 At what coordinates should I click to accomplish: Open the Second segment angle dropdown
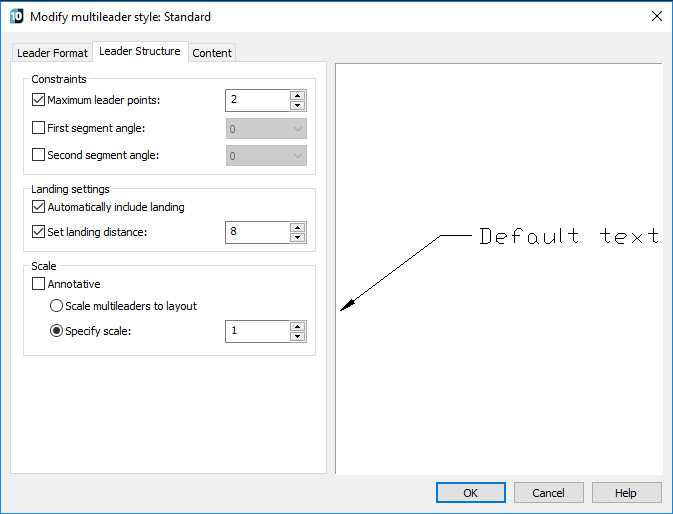point(266,156)
